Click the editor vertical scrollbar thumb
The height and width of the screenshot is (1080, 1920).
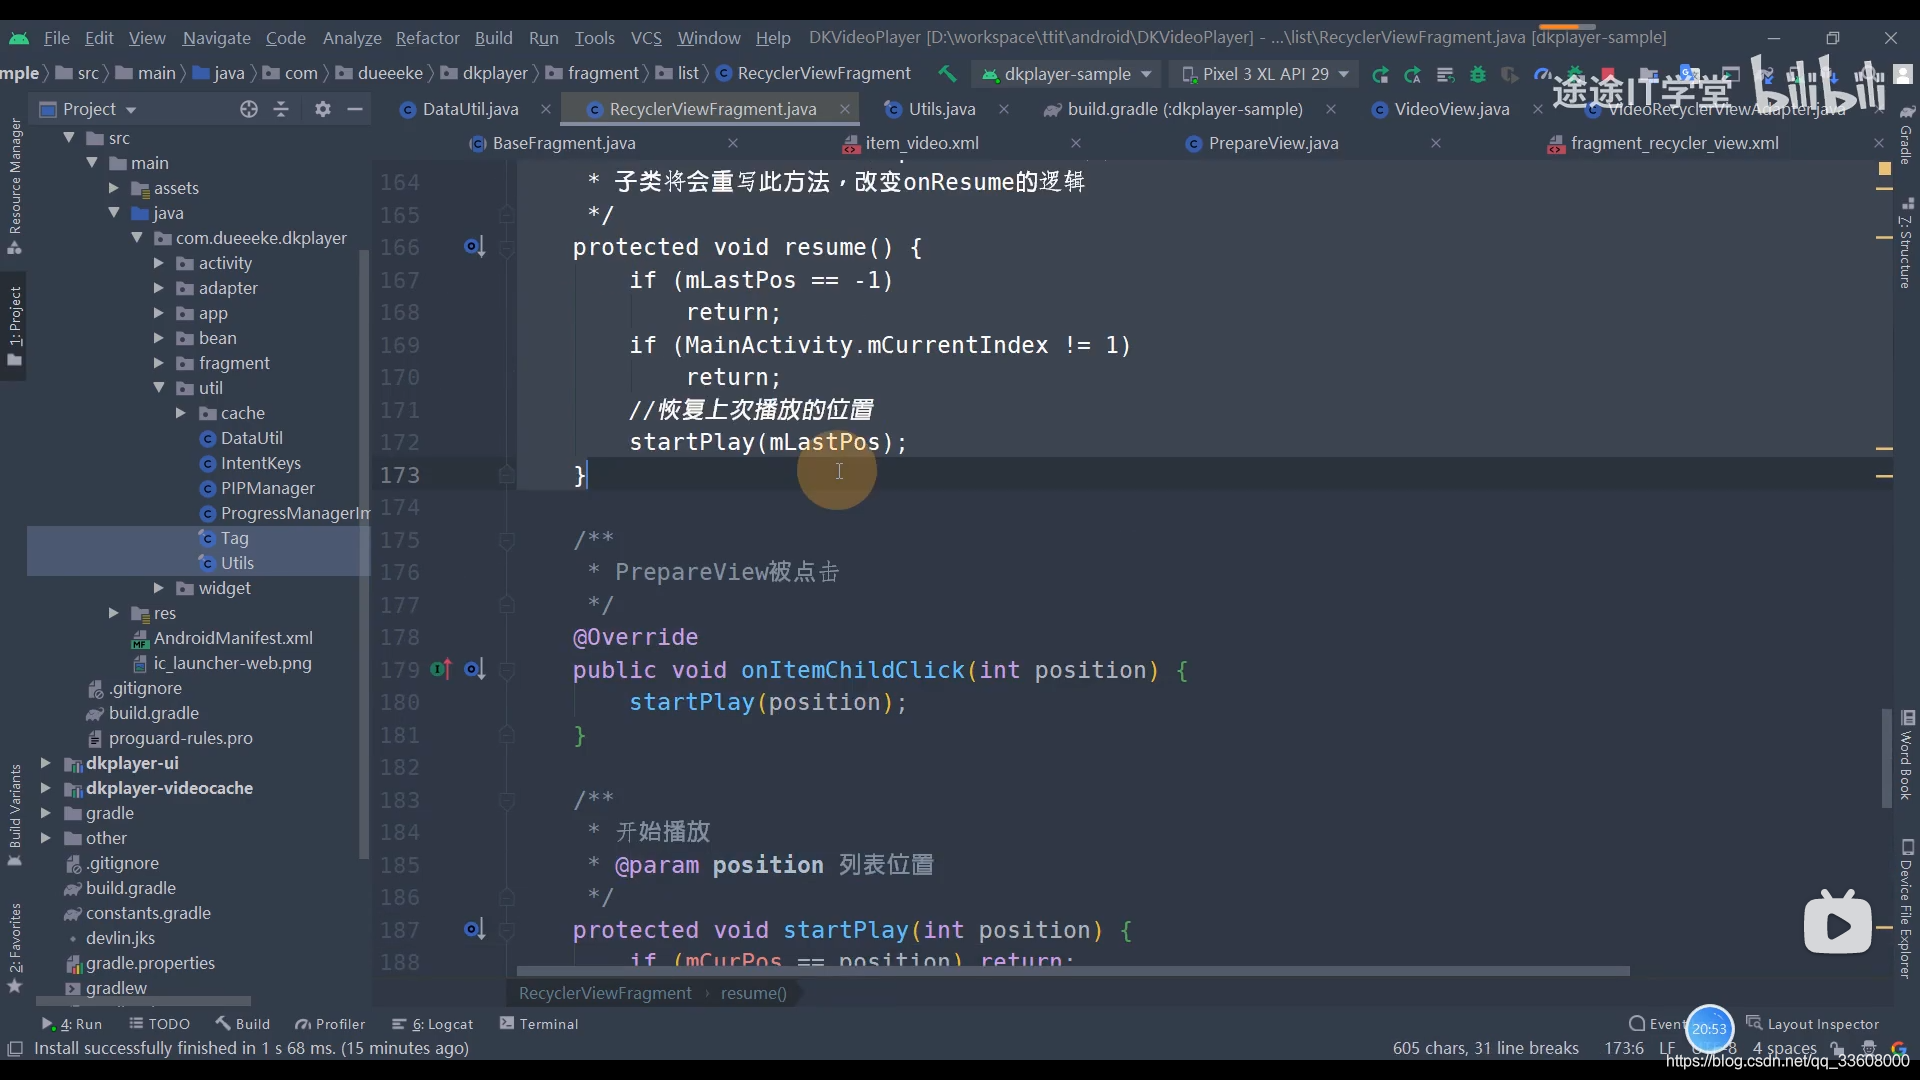[x=1886, y=758]
